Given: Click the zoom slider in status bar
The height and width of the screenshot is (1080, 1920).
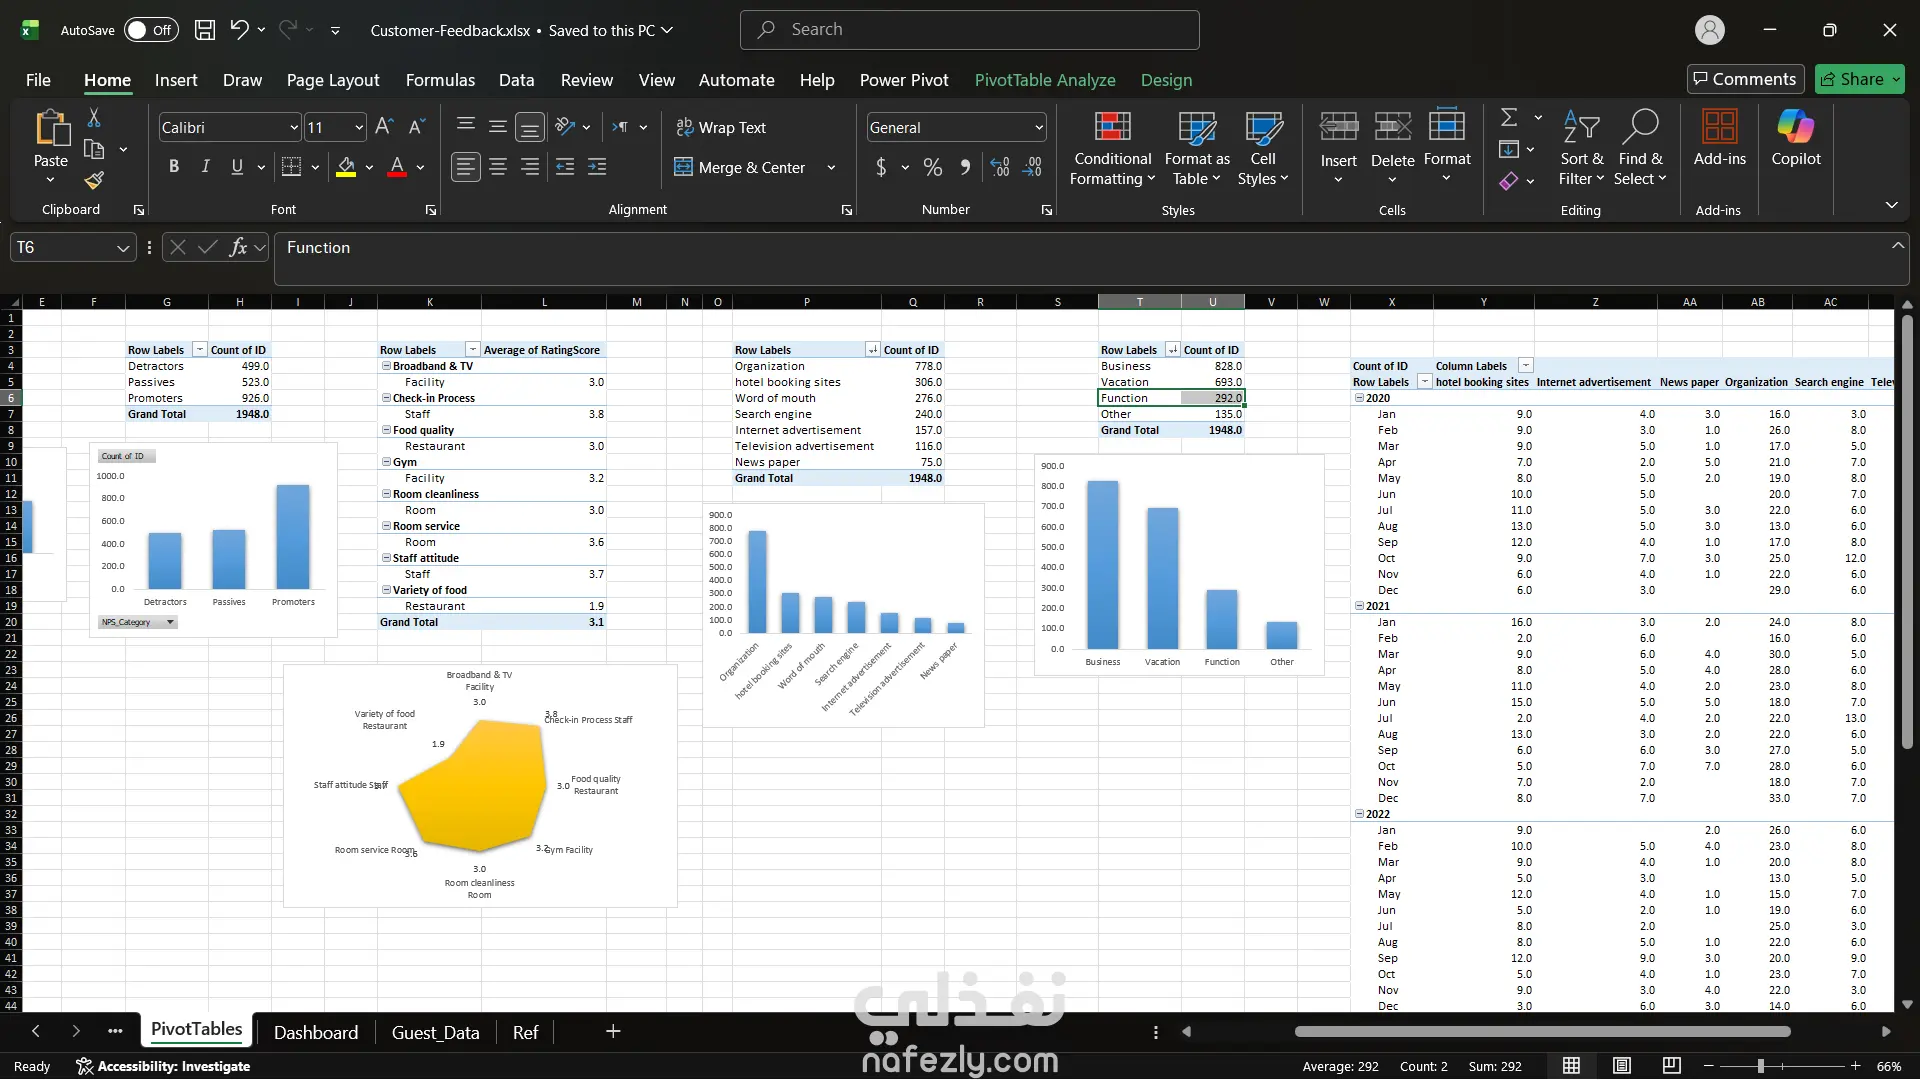Looking at the screenshot, I should (1761, 1066).
